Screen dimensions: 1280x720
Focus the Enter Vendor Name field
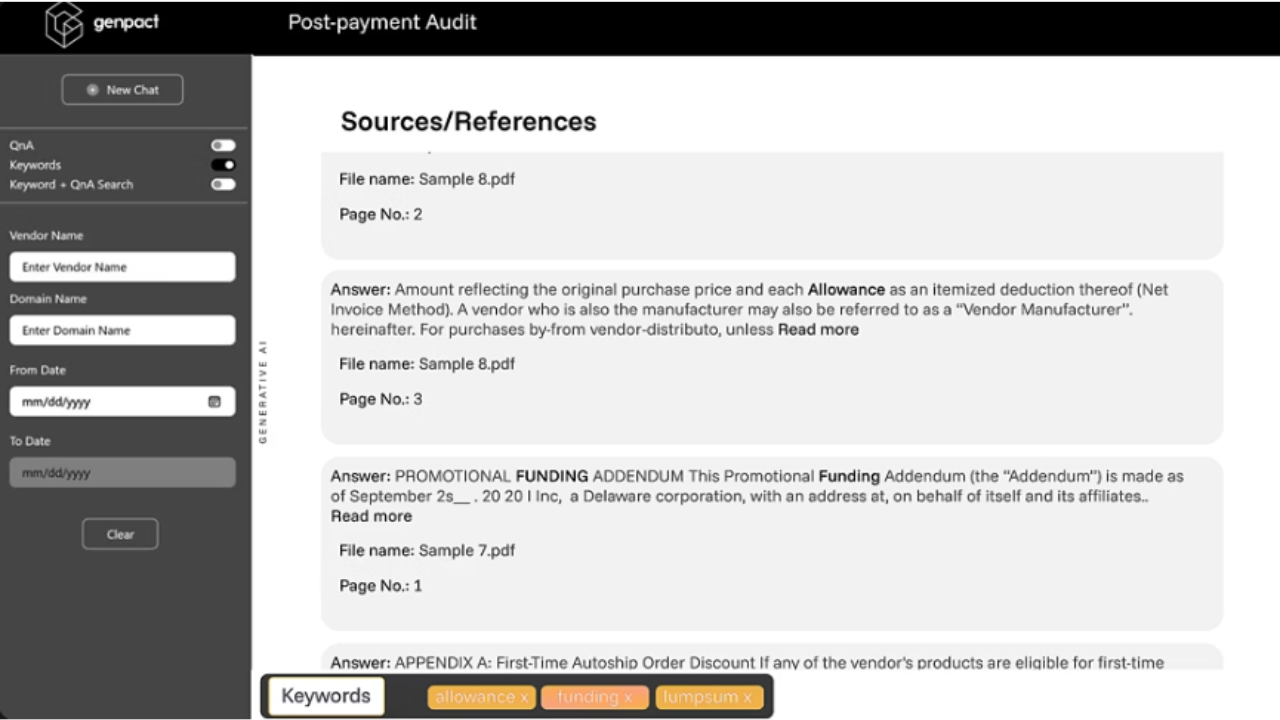coord(122,267)
